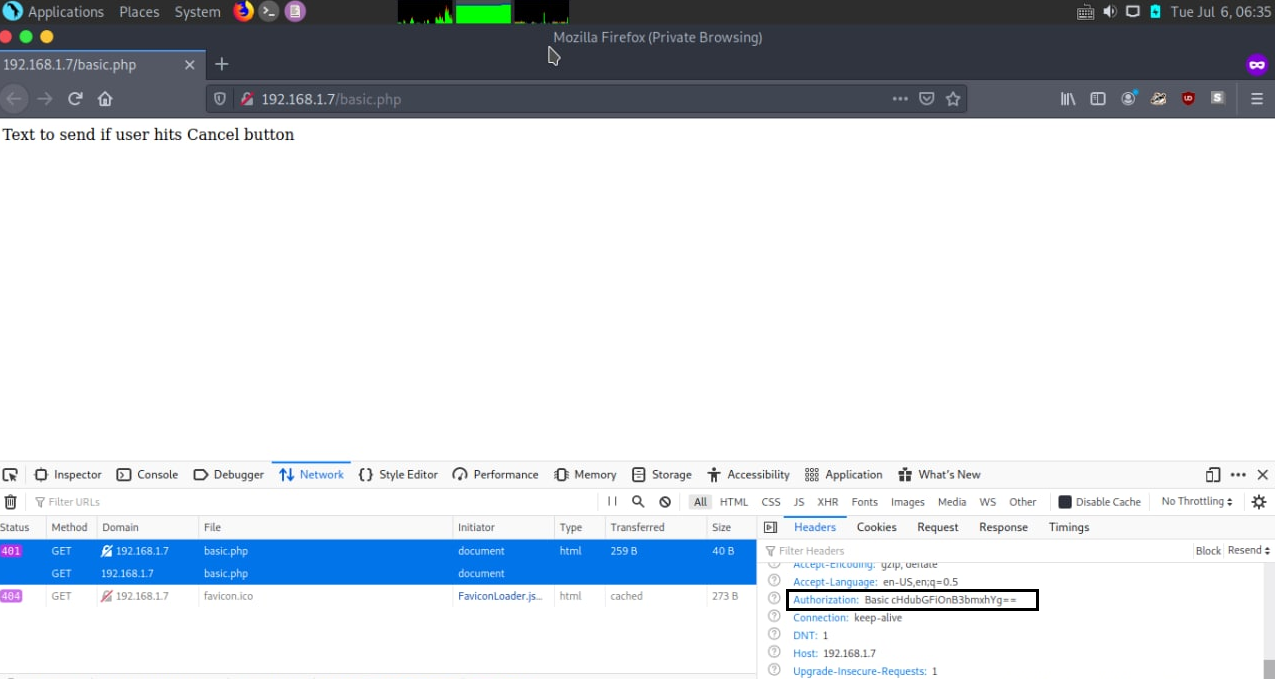Search network requests with the magnifier icon
Viewport: 1275px width, 679px height.
[638, 502]
